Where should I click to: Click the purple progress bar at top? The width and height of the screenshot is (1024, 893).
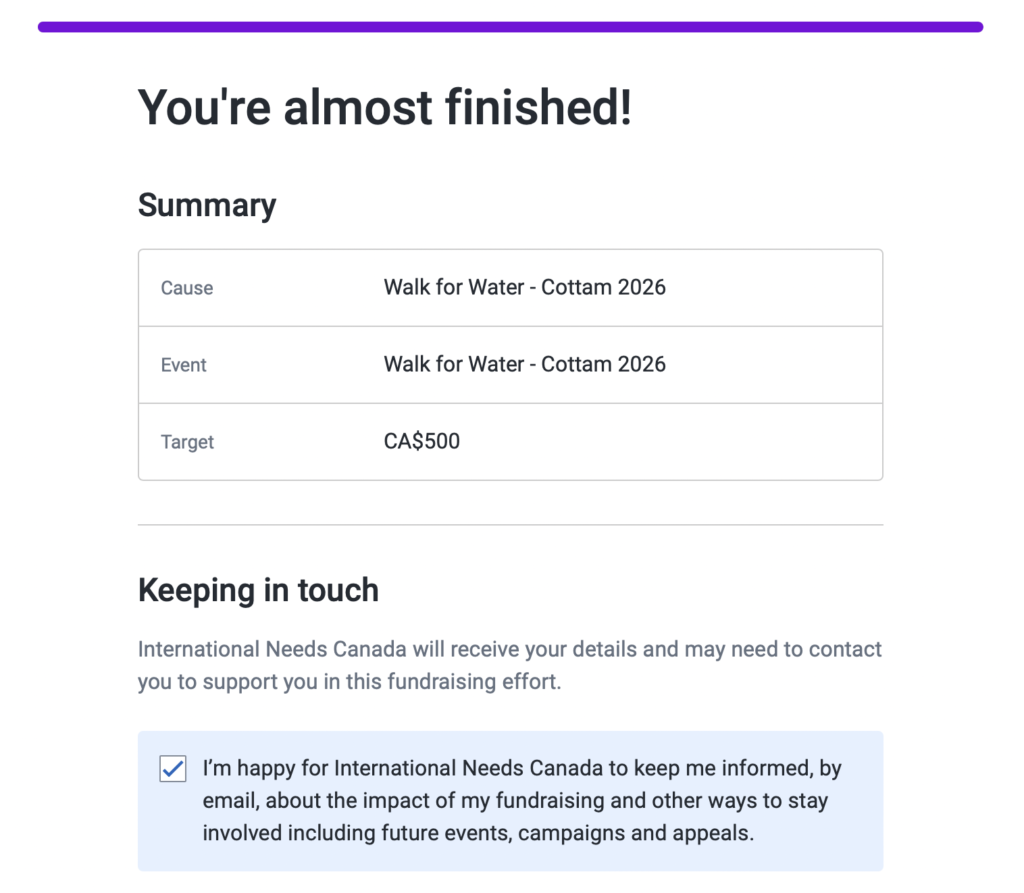pos(510,27)
